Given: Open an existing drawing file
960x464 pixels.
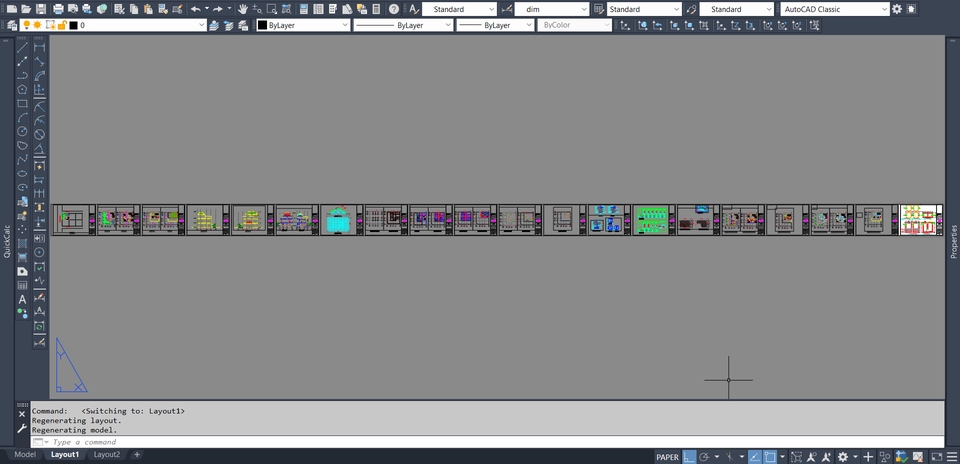Looking at the screenshot, I should point(26,9).
